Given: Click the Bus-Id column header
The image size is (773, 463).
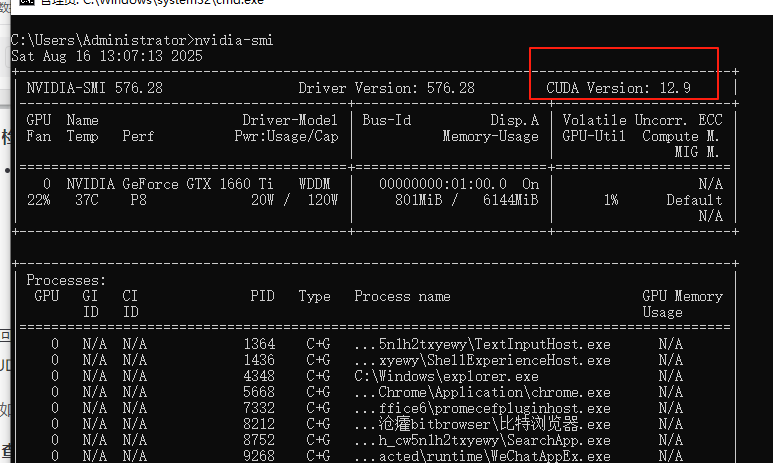Looking at the screenshot, I should (x=386, y=120).
